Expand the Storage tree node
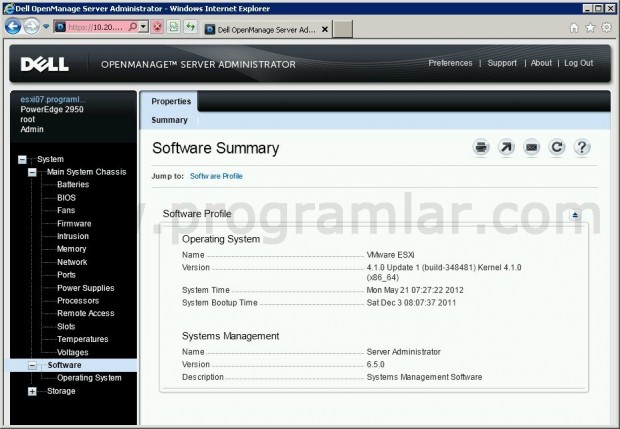The image size is (620, 429). point(32,391)
